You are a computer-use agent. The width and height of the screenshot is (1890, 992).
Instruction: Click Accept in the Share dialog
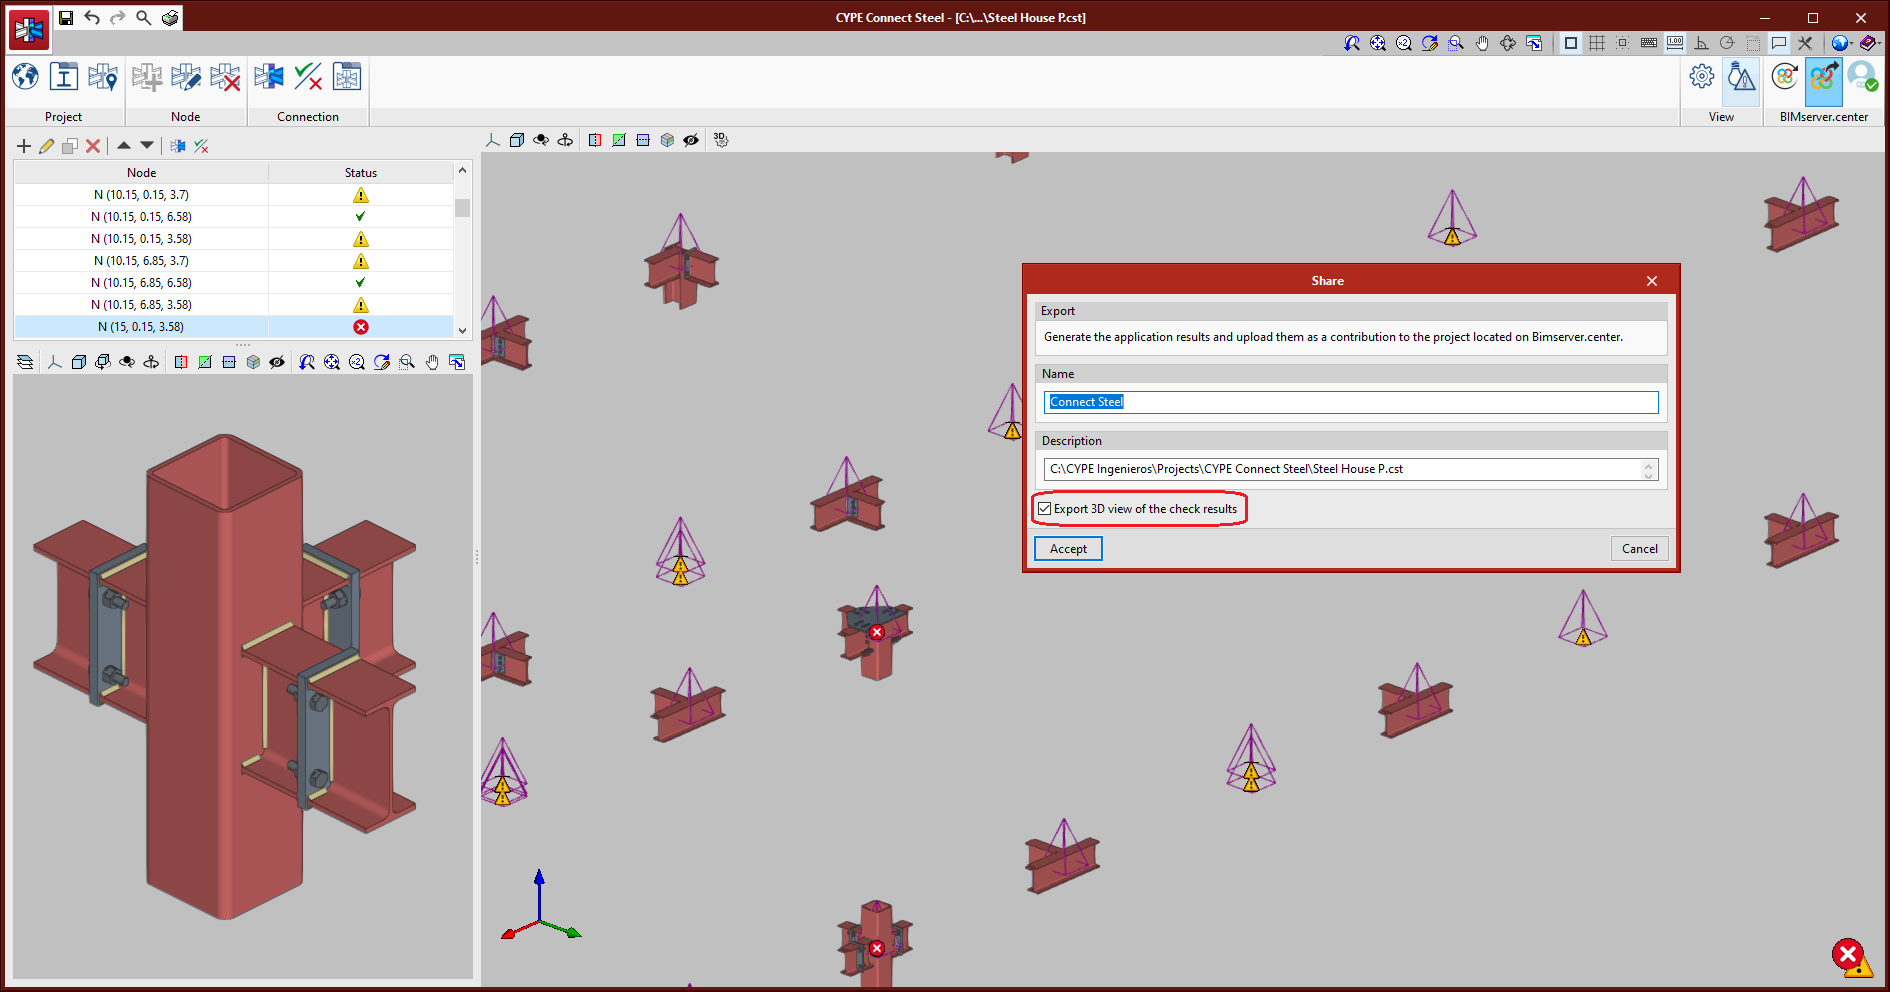point(1068,549)
